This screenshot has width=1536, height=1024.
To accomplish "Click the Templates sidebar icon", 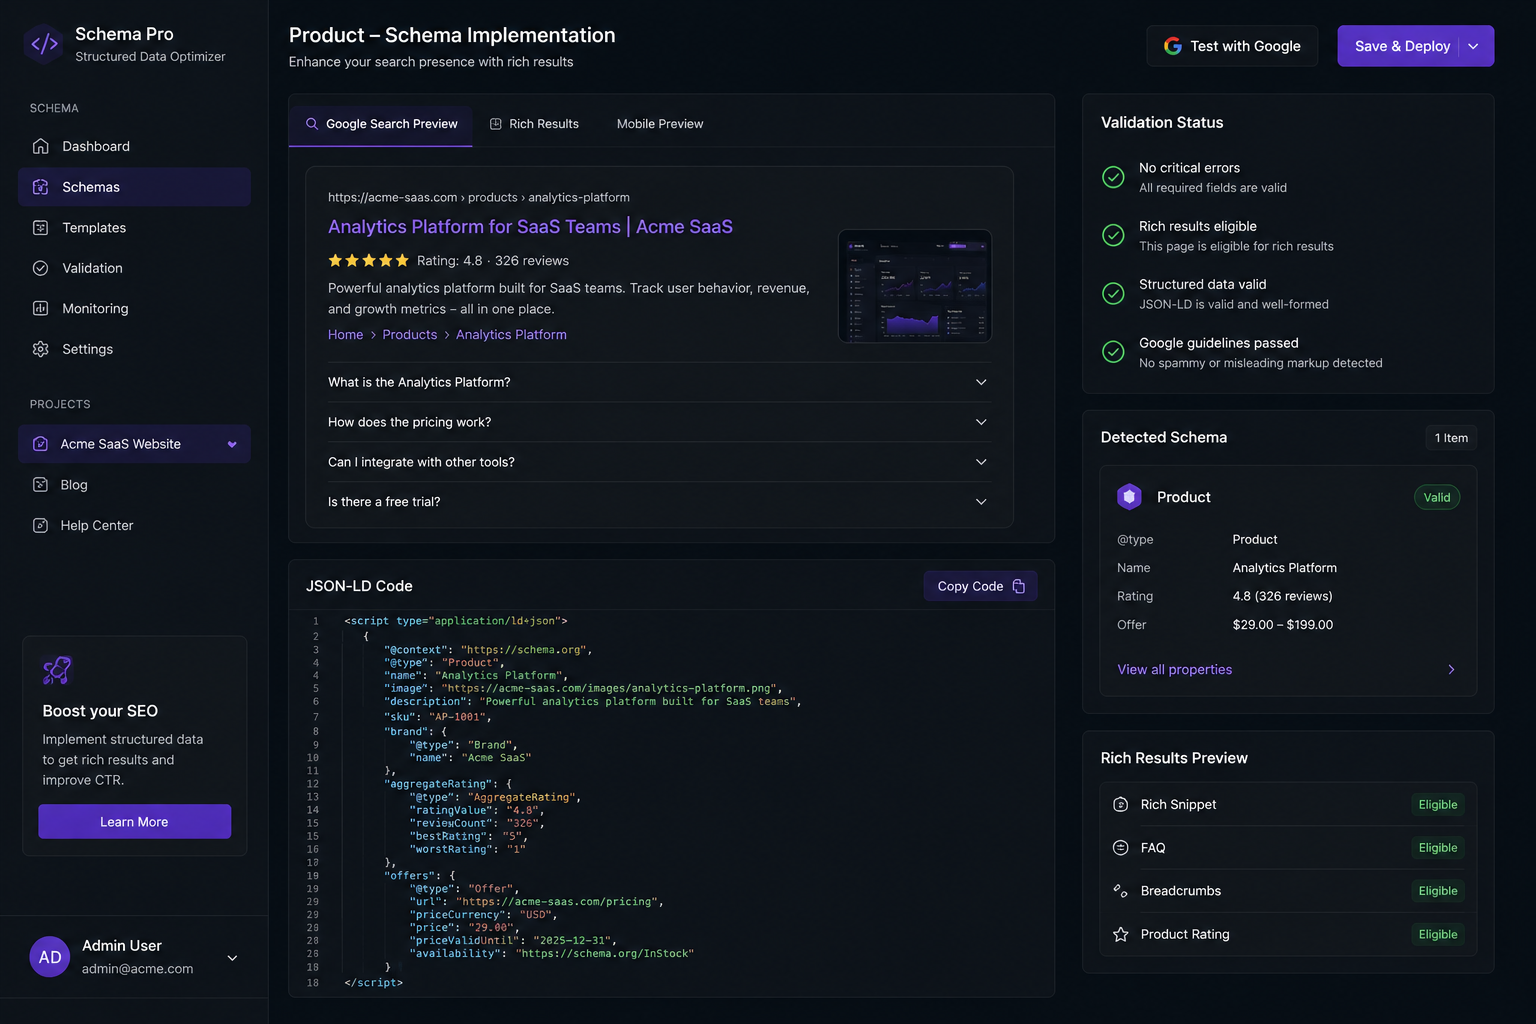I will click(x=40, y=228).
